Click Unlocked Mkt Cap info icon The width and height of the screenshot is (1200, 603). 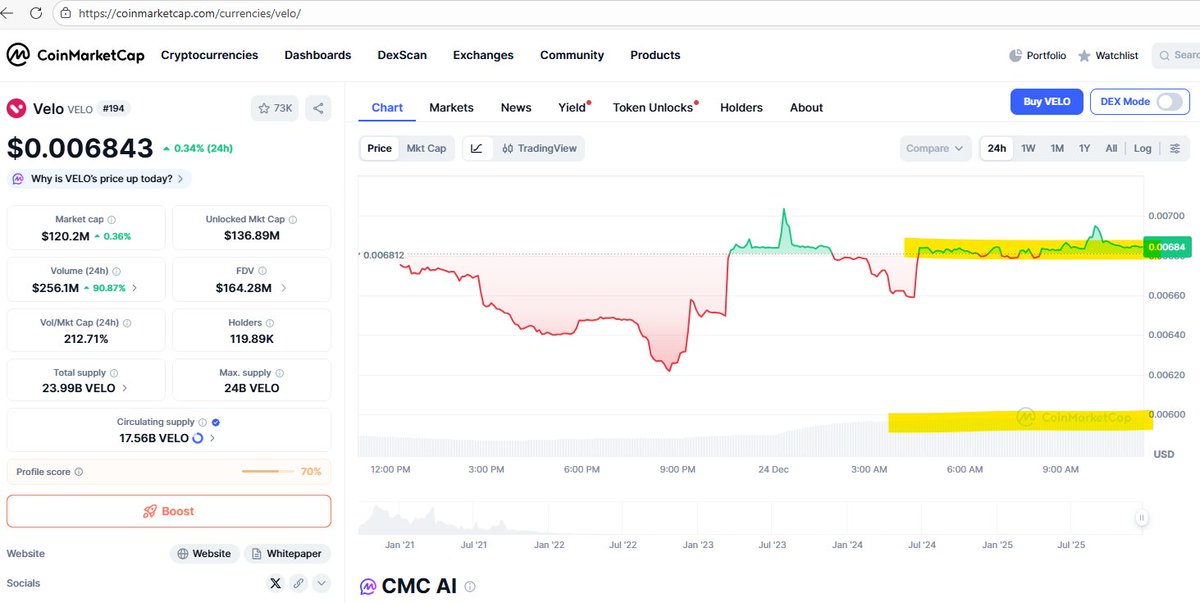point(293,219)
